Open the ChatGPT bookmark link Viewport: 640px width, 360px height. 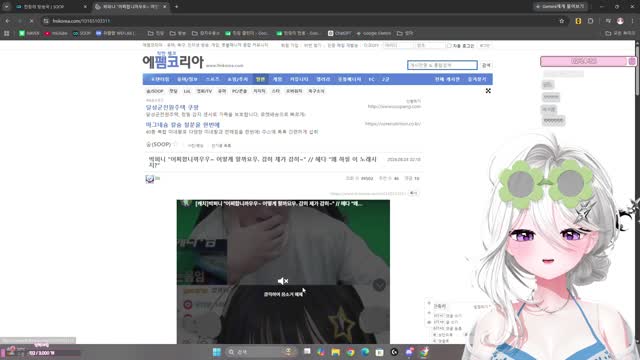pos(340,33)
